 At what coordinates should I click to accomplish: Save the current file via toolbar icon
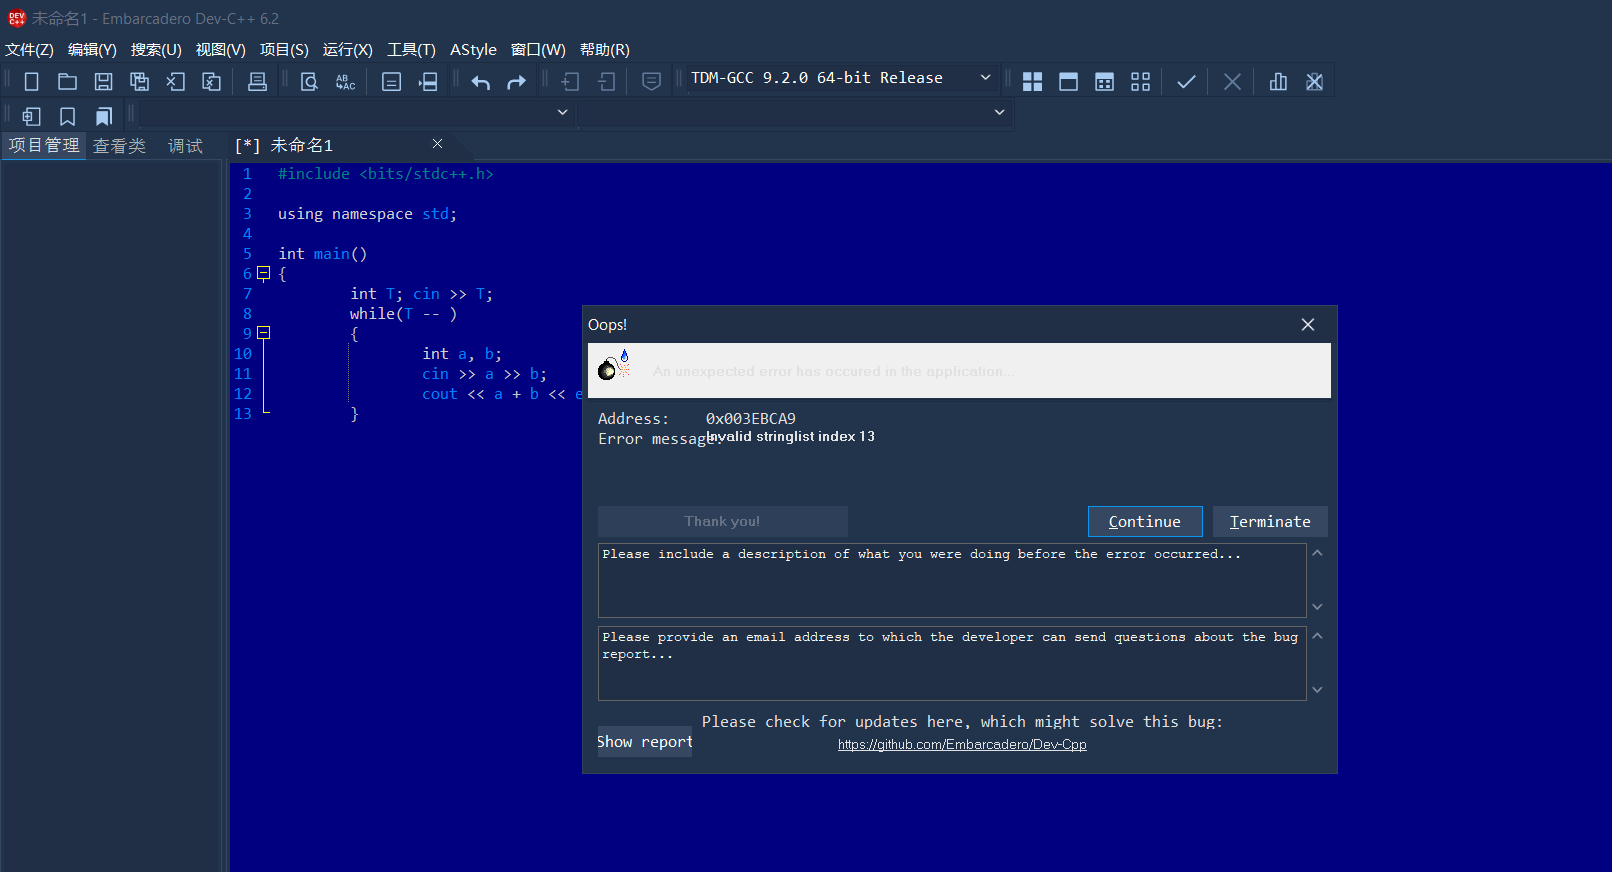pos(103,82)
